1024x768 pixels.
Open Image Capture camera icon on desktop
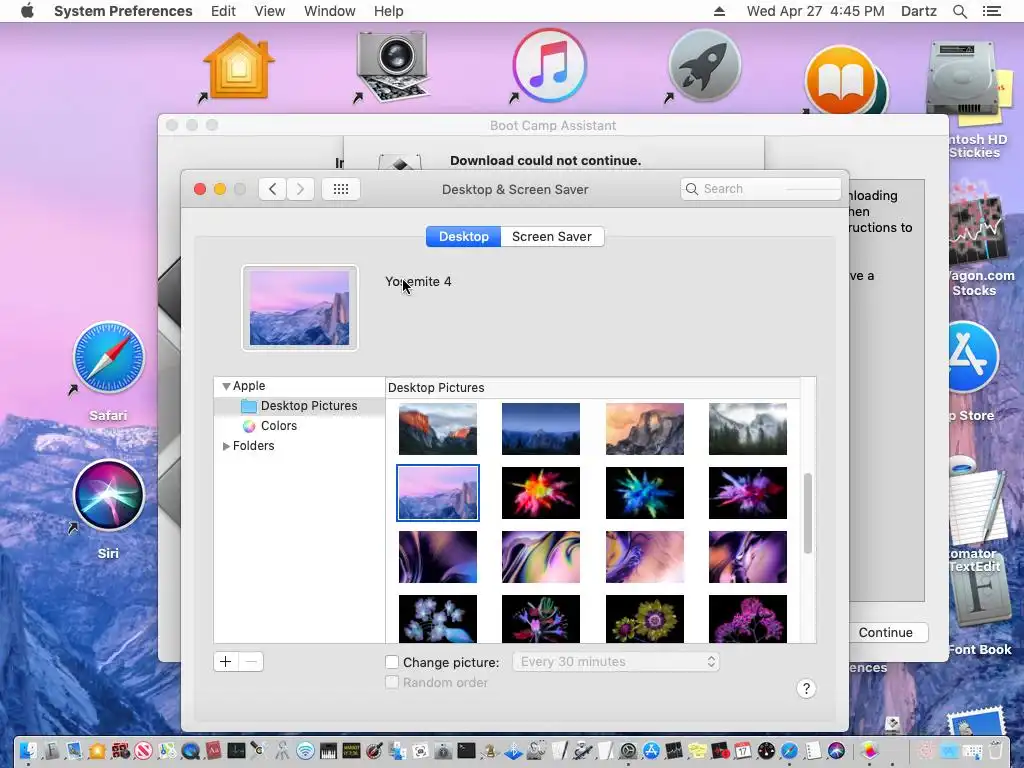392,65
